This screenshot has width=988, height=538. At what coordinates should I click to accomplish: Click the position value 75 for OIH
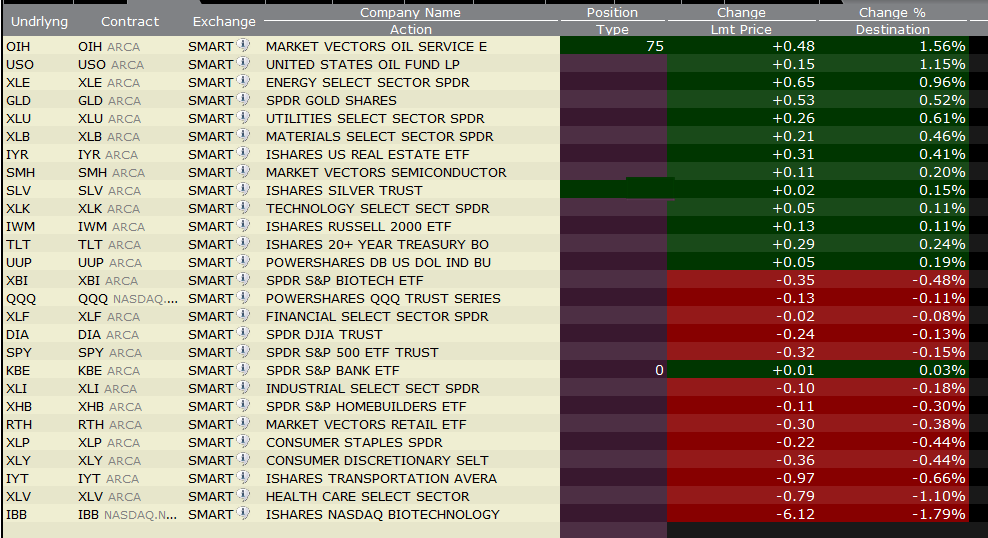pos(655,47)
